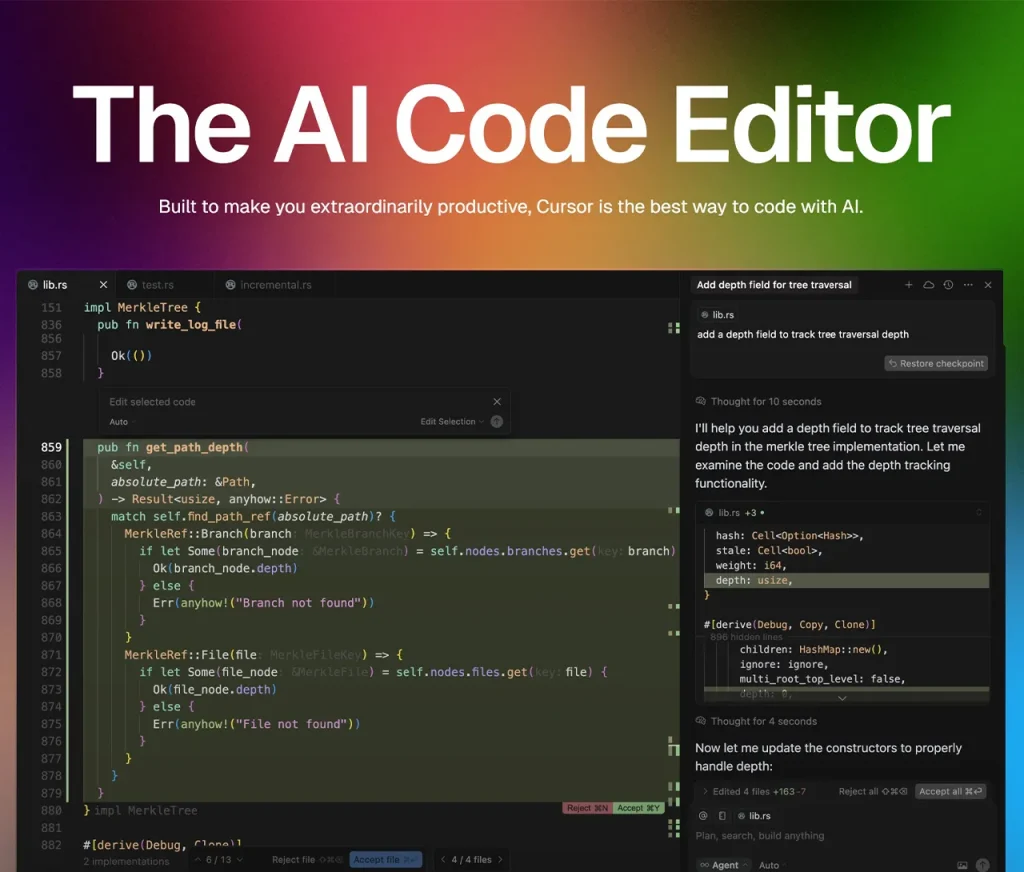Open the lib.rs +3 diff block header

pyautogui.click(x=842, y=513)
